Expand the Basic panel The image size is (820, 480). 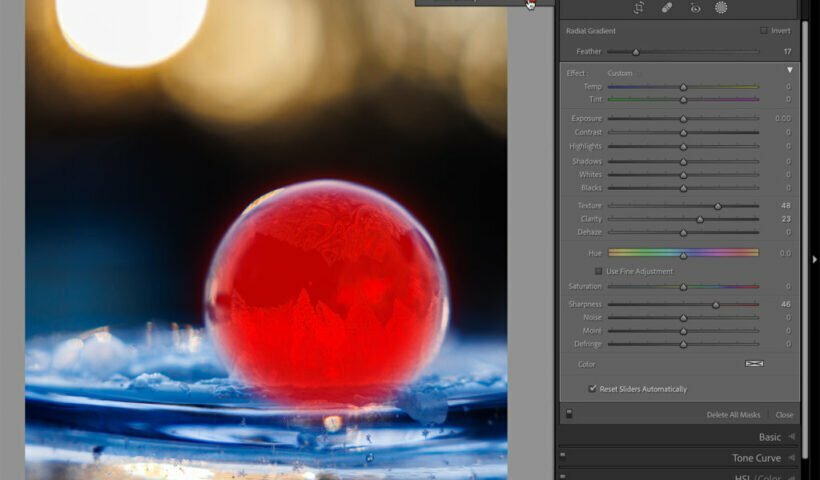pos(769,437)
